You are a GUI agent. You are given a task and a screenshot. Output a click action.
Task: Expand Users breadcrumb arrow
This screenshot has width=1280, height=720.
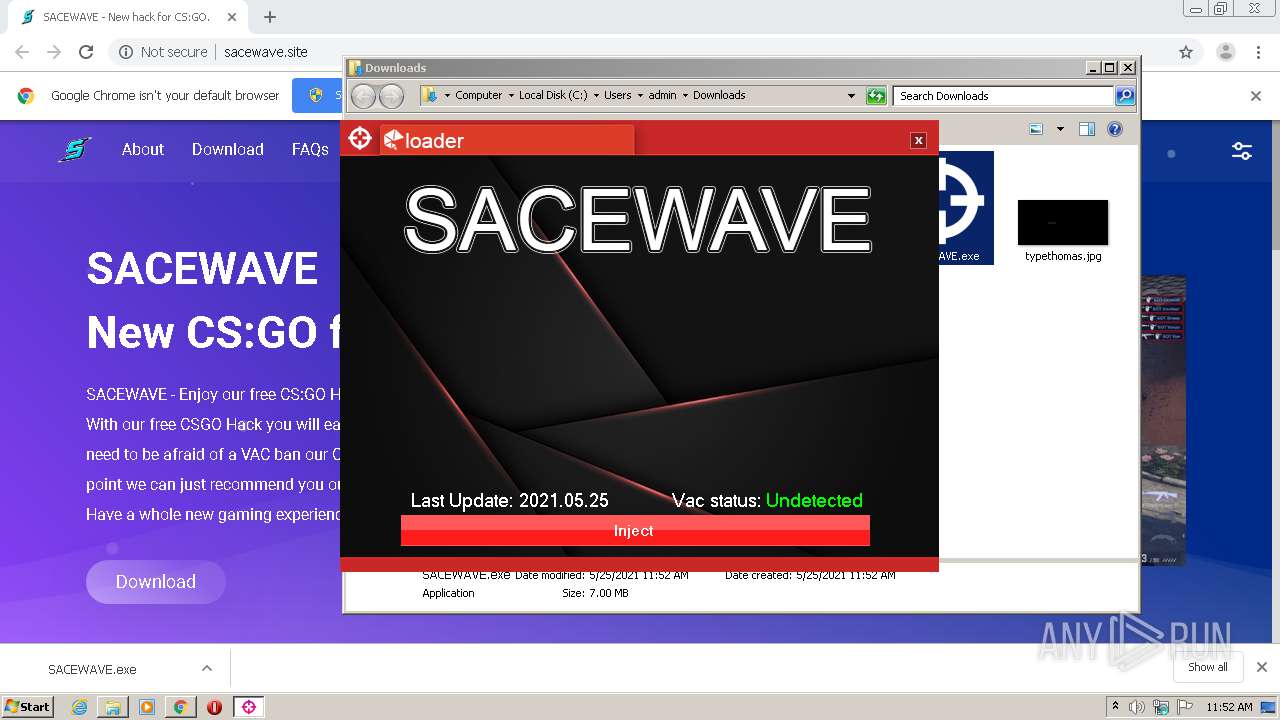point(640,96)
